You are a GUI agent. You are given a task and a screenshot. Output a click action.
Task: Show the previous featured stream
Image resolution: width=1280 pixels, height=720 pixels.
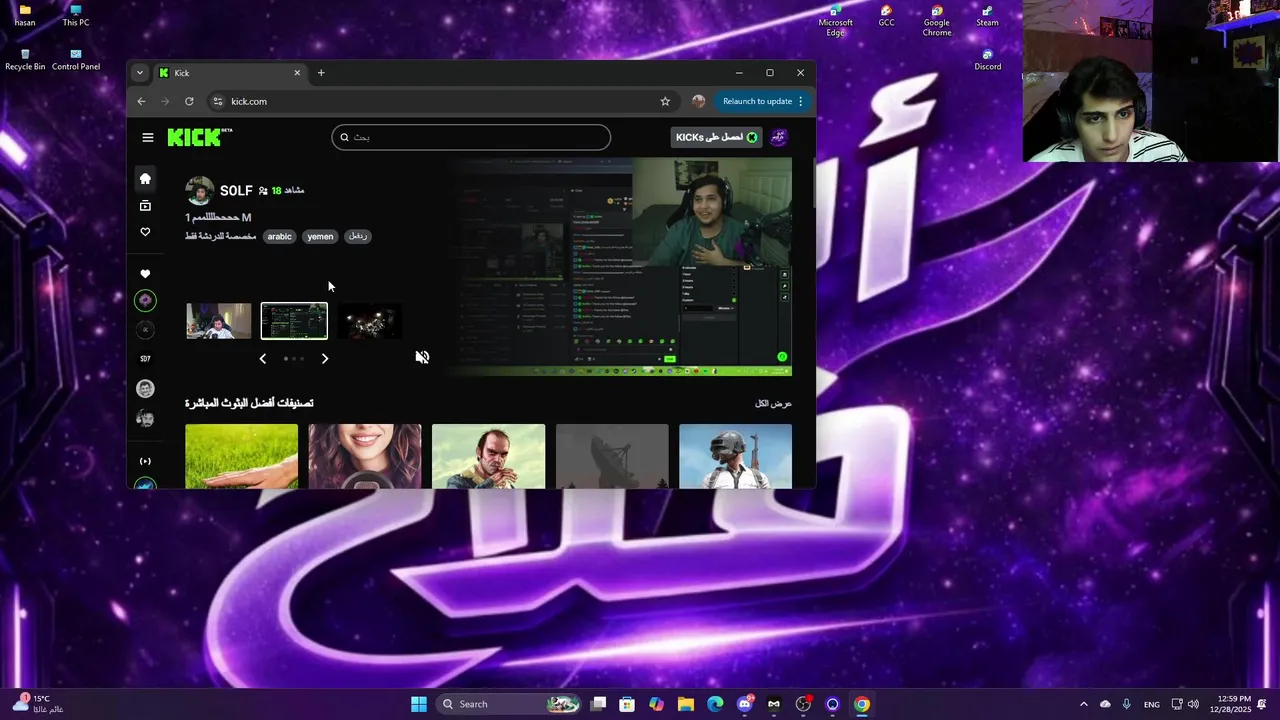click(263, 358)
